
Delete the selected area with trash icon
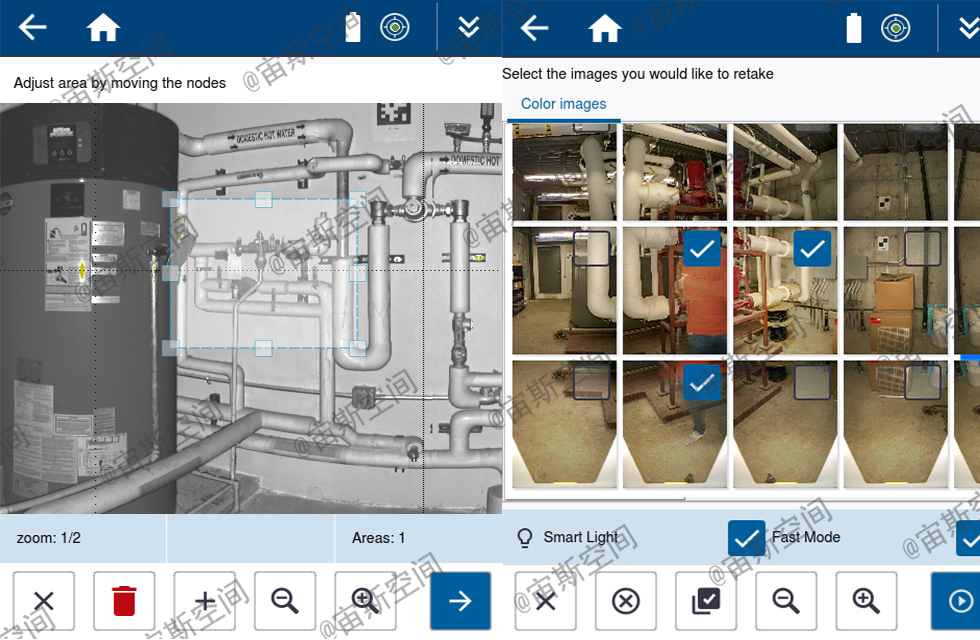[124, 601]
